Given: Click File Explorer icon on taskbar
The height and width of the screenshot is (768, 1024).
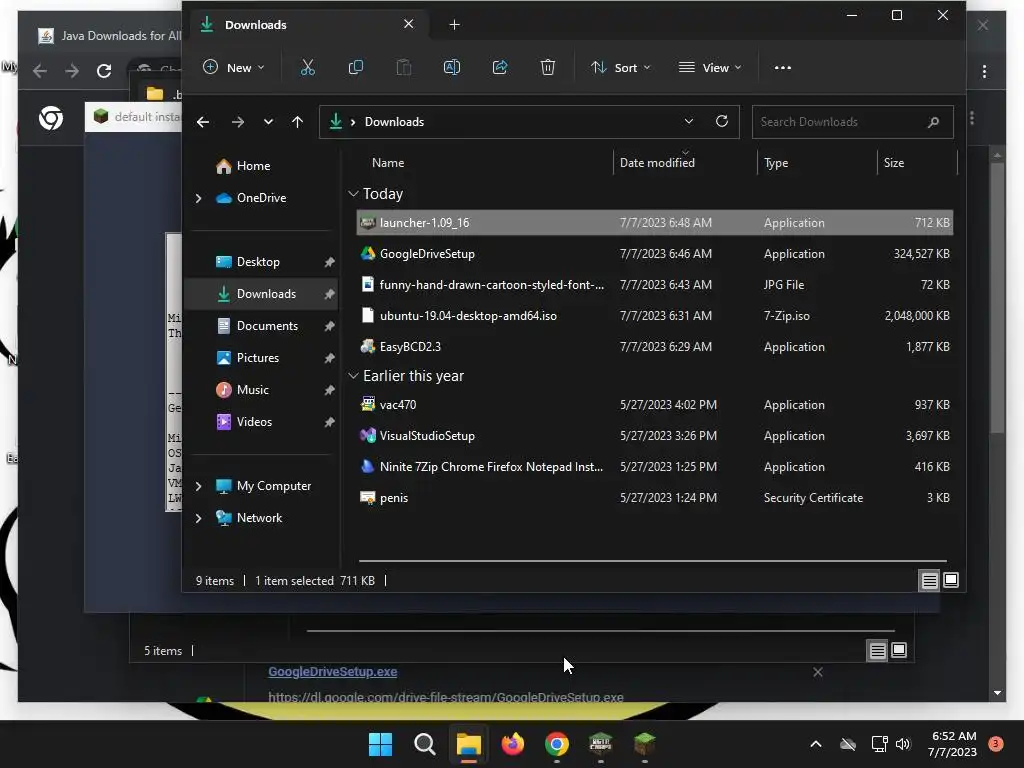Looking at the screenshot, I should click(x=469, y=744).
